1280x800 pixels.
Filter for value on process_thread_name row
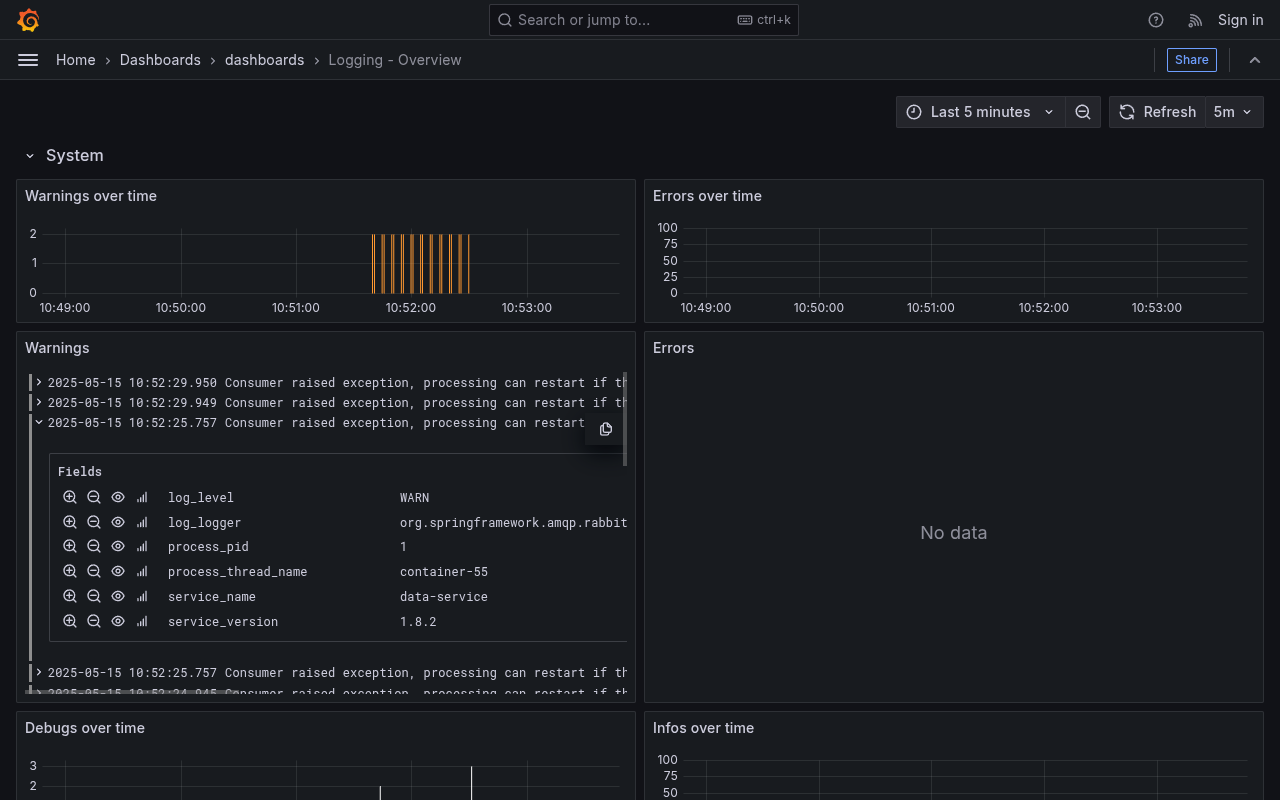(x=70, y=572)
